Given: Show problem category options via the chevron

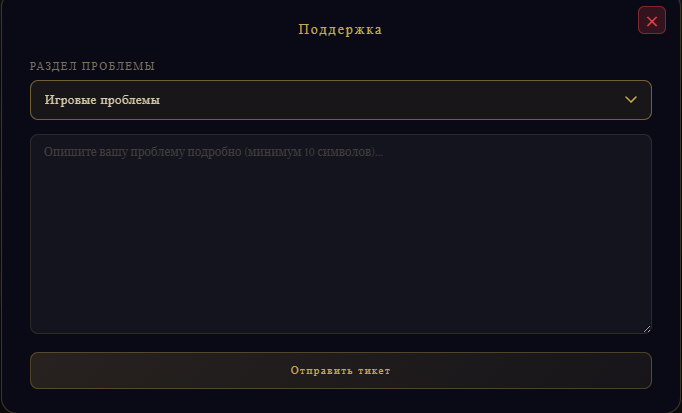Looking at the screenshot, I should click(x=631, y=100).
